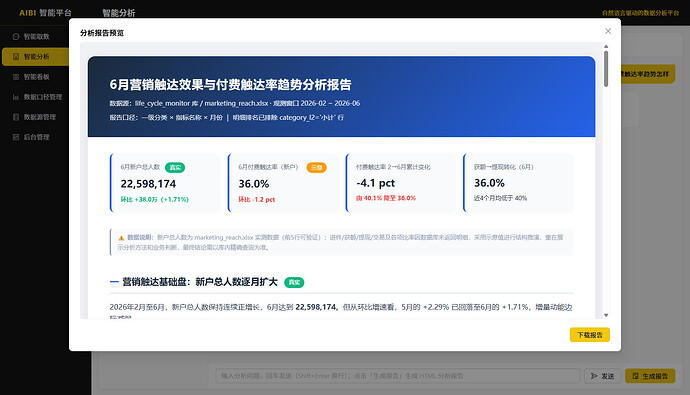This screenshot has width=690, height=395.
Task: Click the 报告口径 line in report header
Action: pyautogui.click(x=227, y=117)
